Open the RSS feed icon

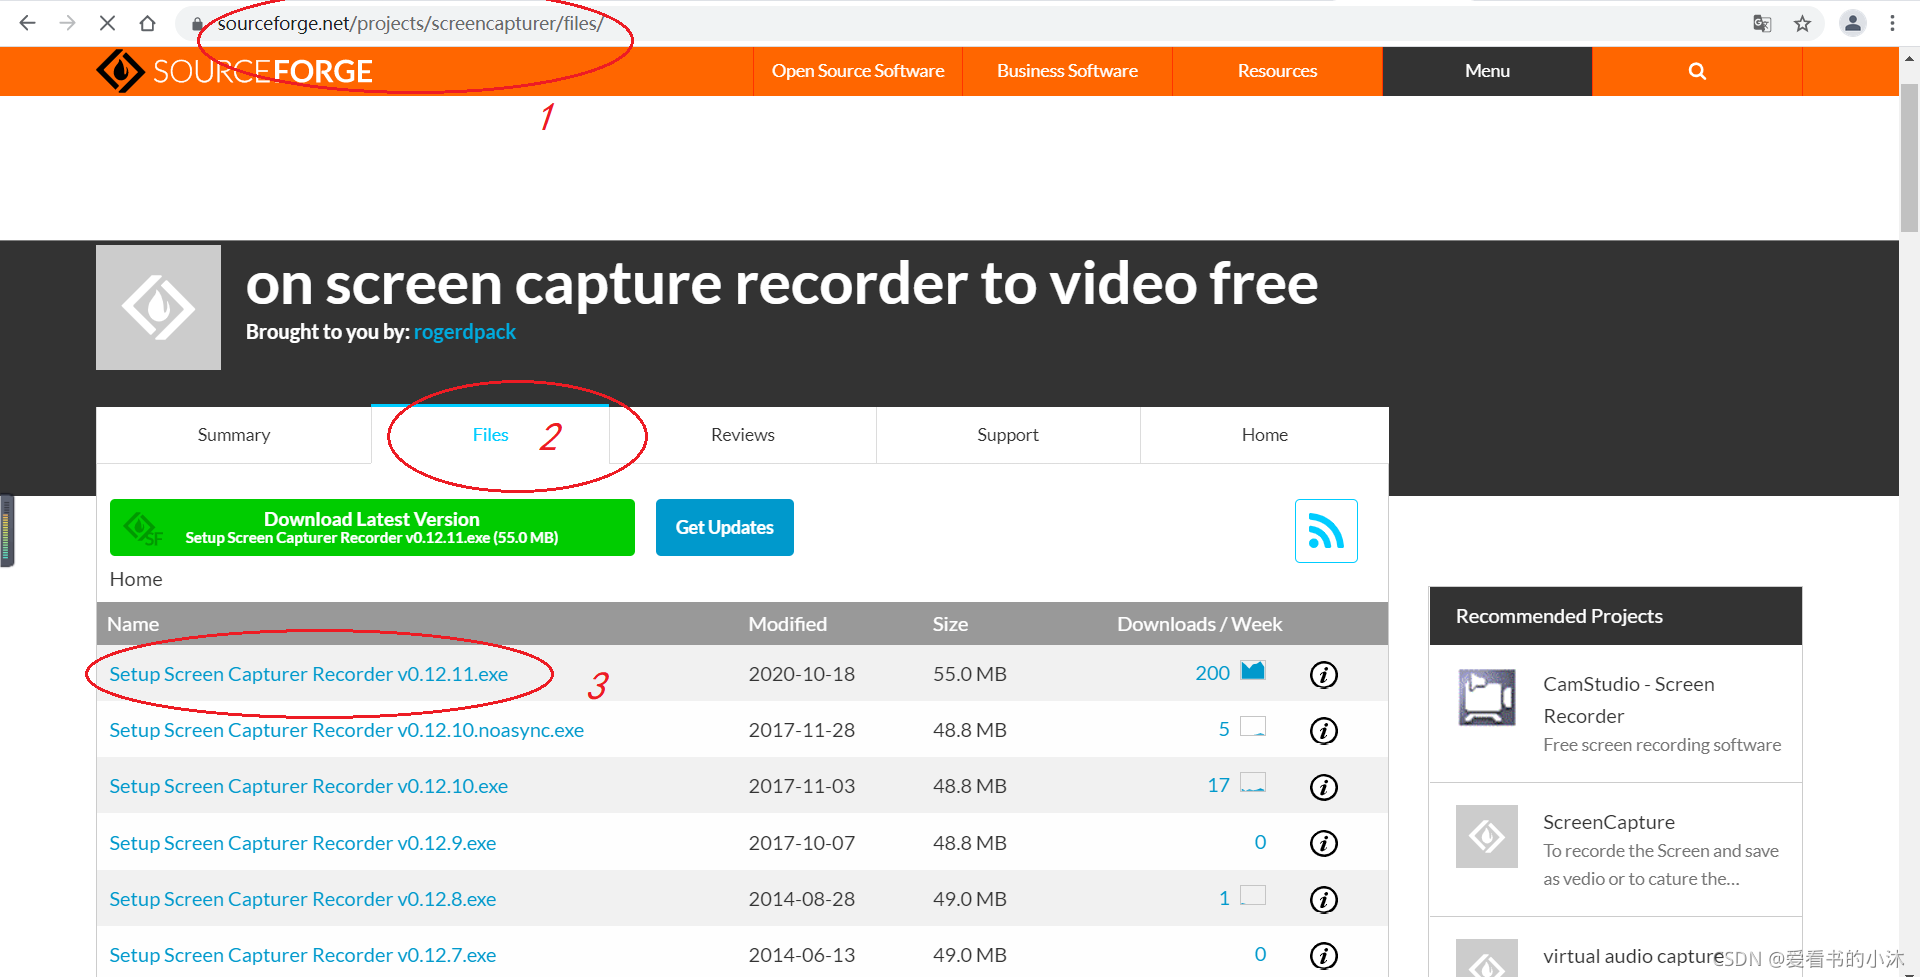tap(1326, 531)
